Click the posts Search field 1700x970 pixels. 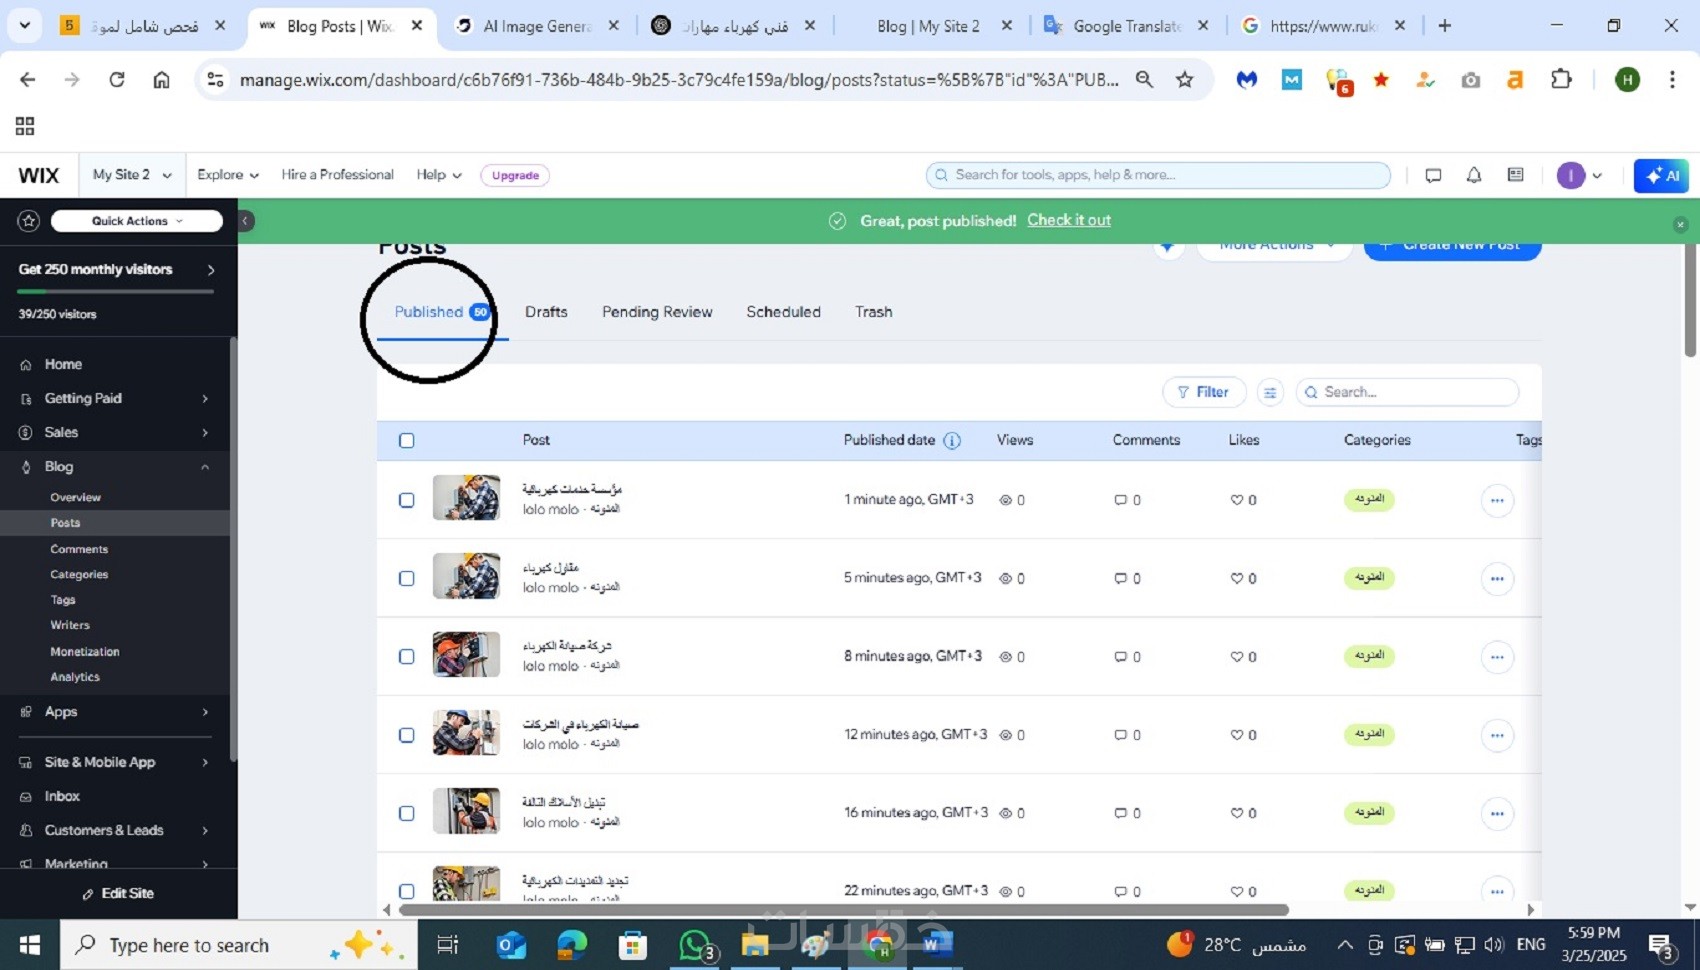(1407, 392)
